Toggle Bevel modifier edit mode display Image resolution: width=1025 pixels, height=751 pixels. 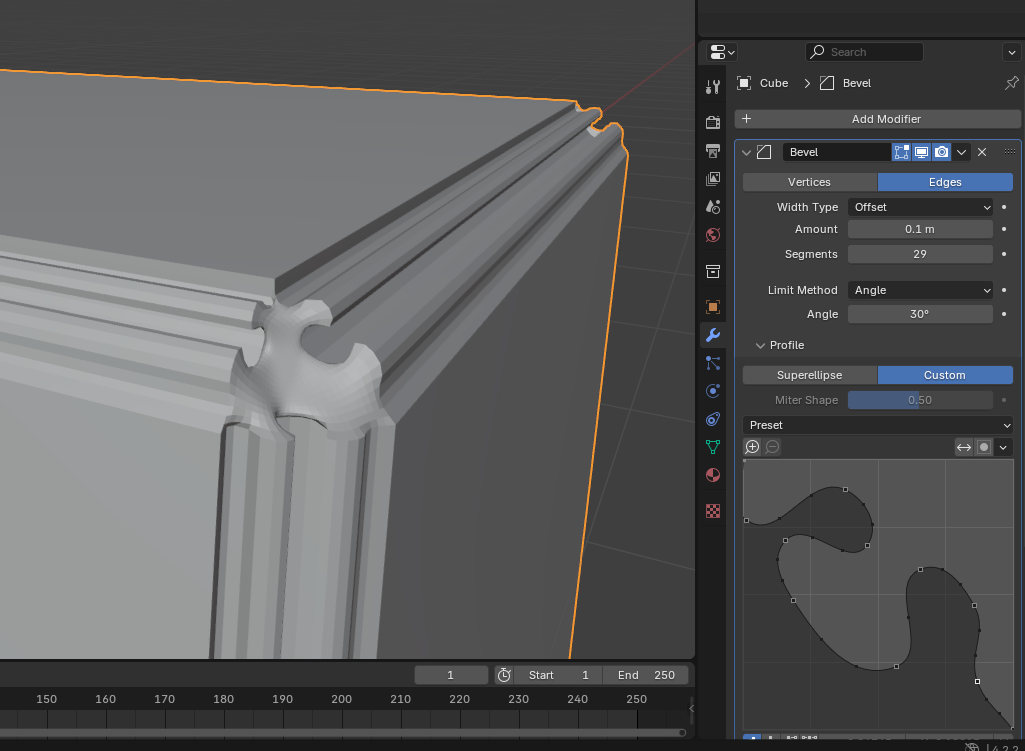point(901,152)
